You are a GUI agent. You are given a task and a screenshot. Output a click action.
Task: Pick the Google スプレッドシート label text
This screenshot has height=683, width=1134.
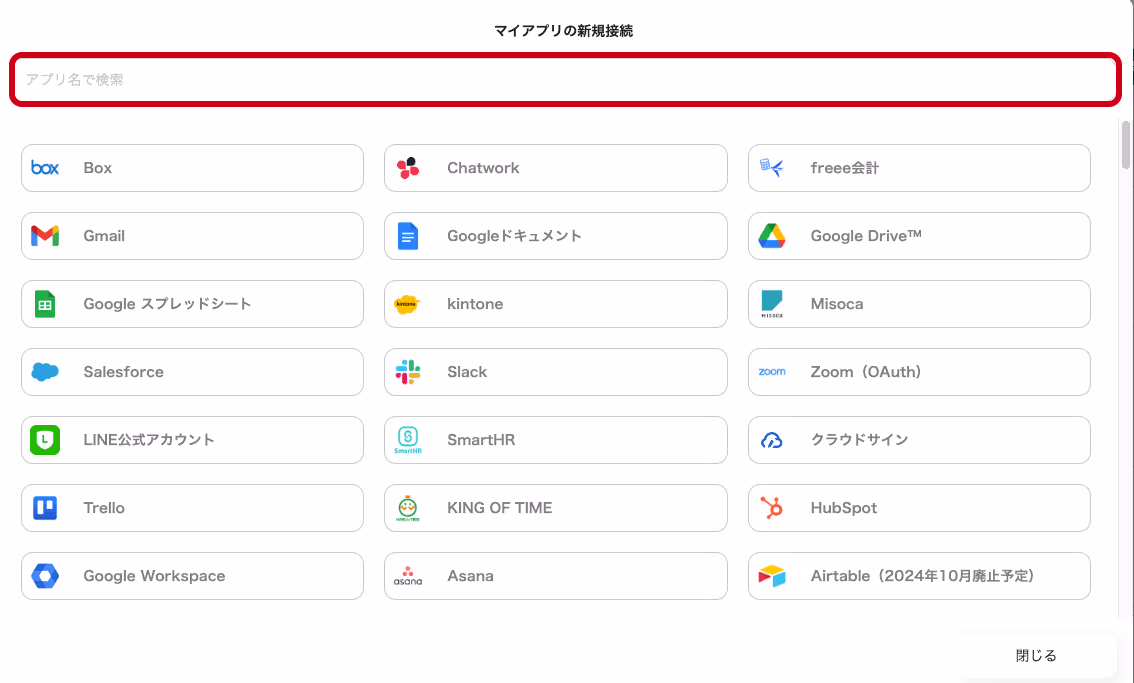coord(167,304)
